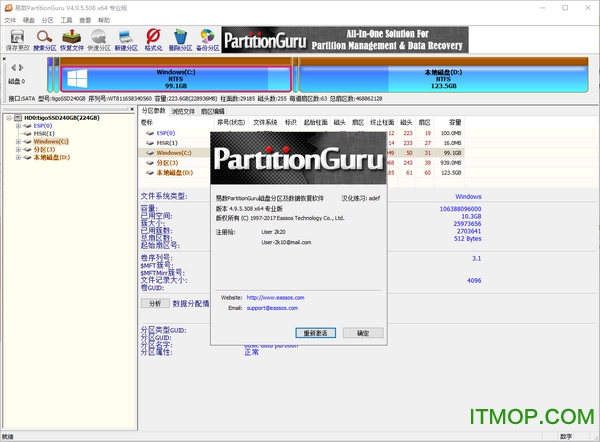The height and width of the screenshot is (442, 600).
Task: Select the HD0:tigoSSD240GB(224GB) tree item
Action: (62, 118)
